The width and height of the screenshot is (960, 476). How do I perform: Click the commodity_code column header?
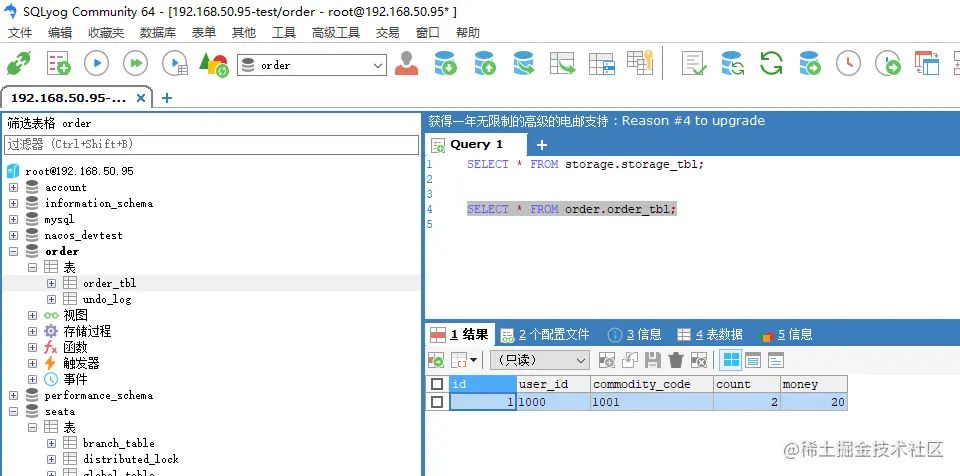tap(651, 384)
